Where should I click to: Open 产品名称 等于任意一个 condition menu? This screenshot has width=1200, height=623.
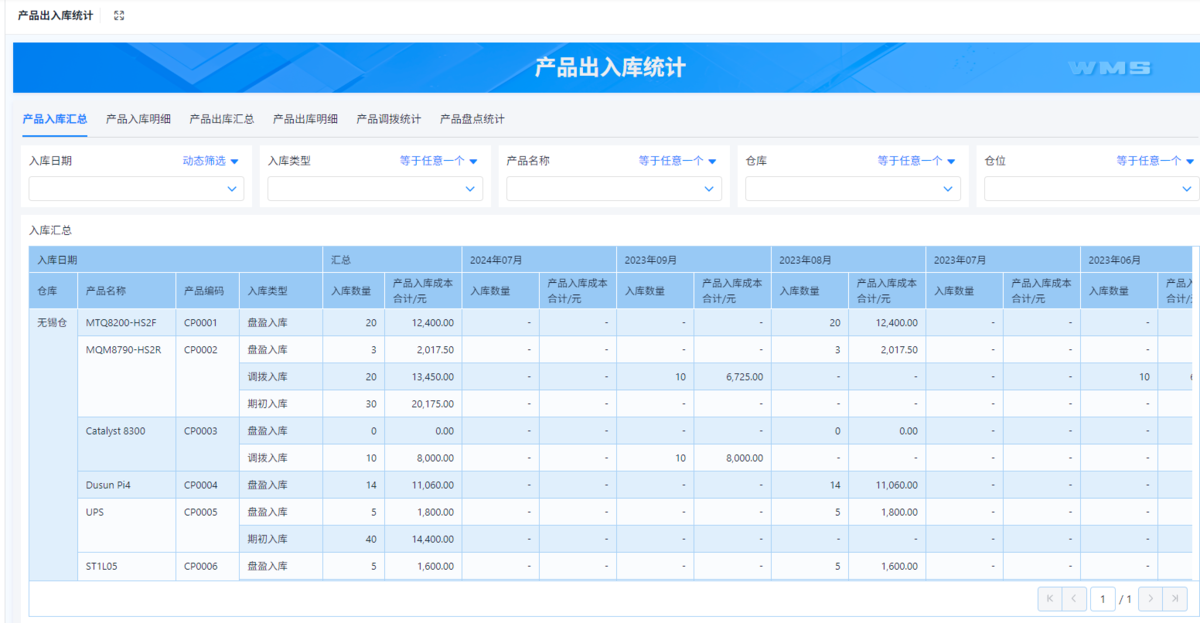[x=678, y=161]
